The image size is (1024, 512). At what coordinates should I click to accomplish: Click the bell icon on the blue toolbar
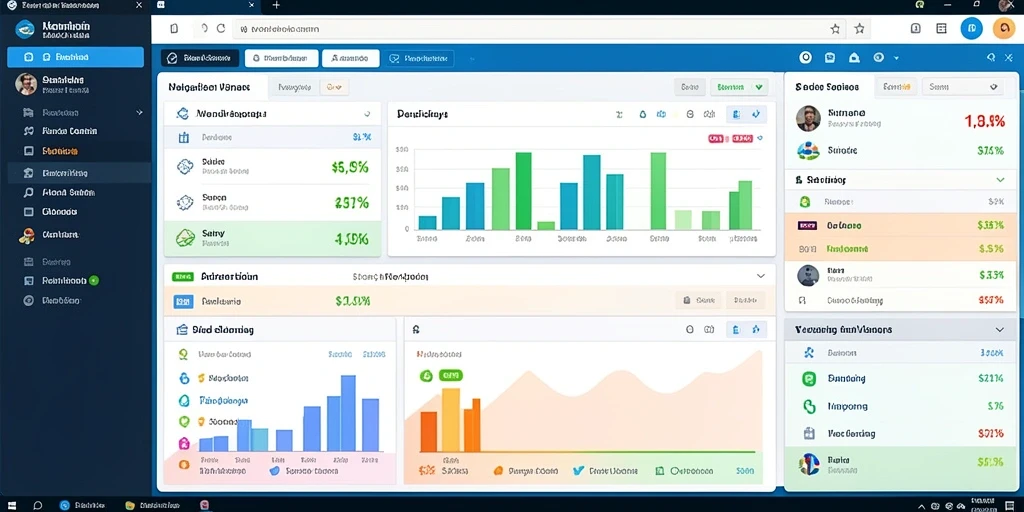tap(854, 57)
